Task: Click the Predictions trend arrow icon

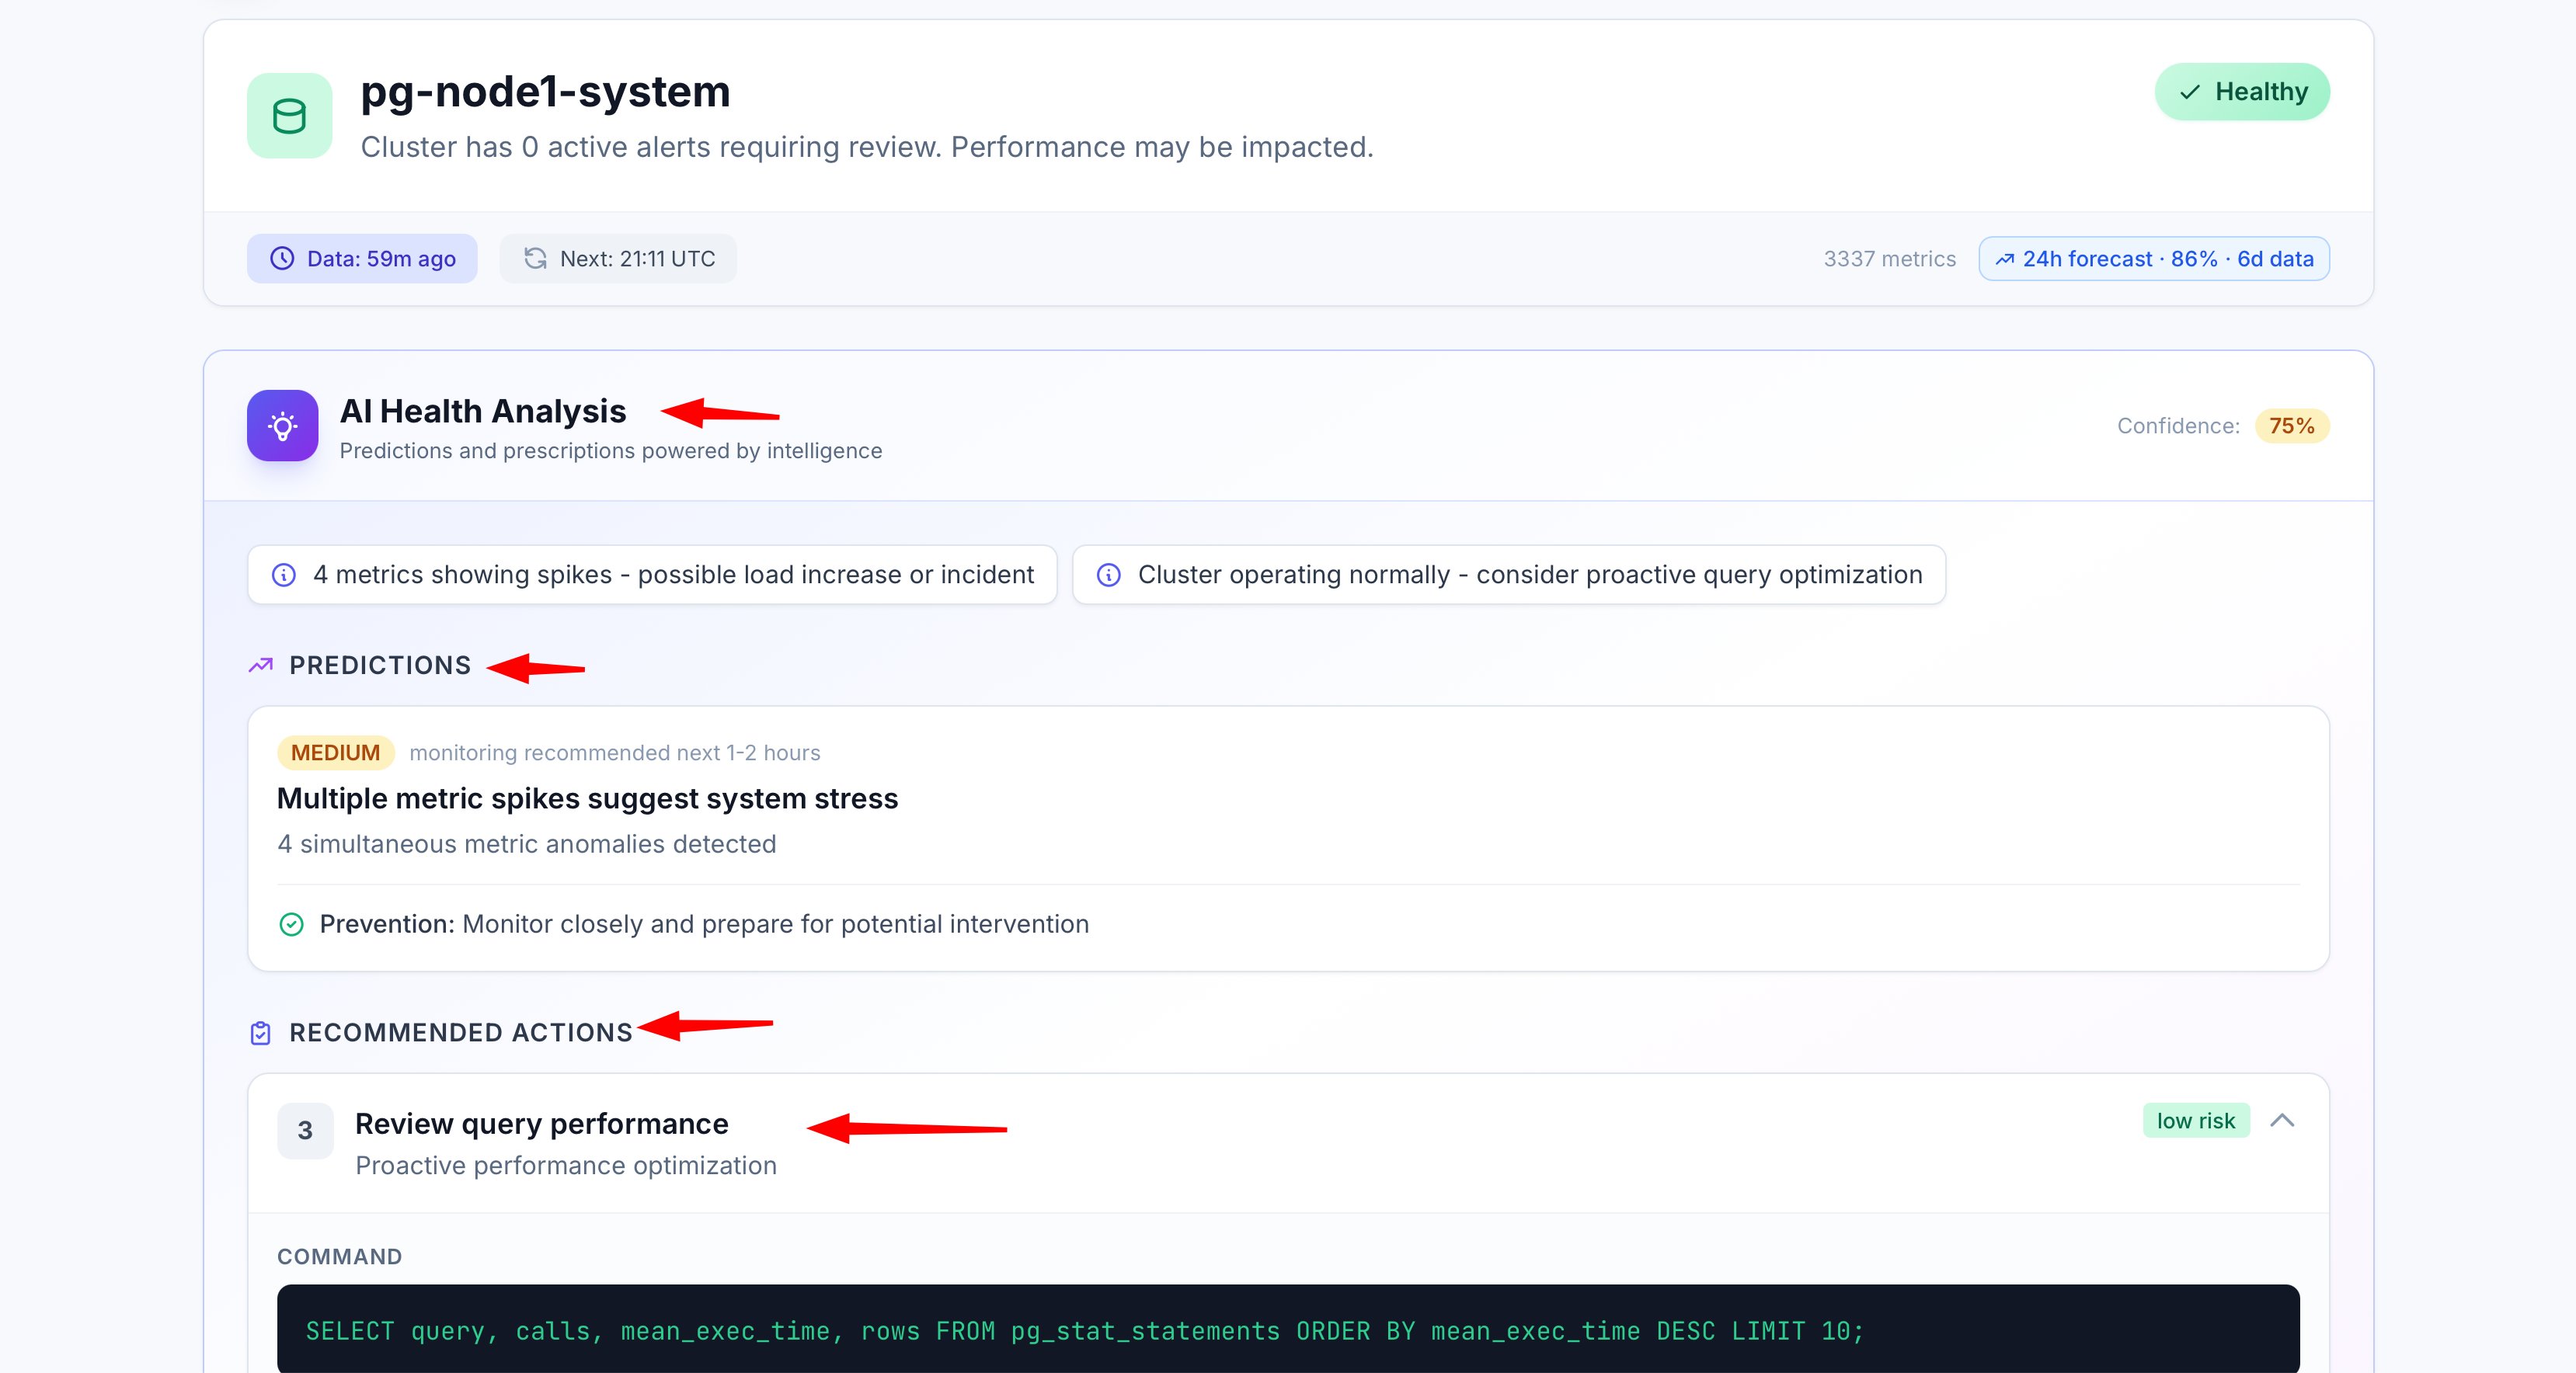Action: click(261, 665)
